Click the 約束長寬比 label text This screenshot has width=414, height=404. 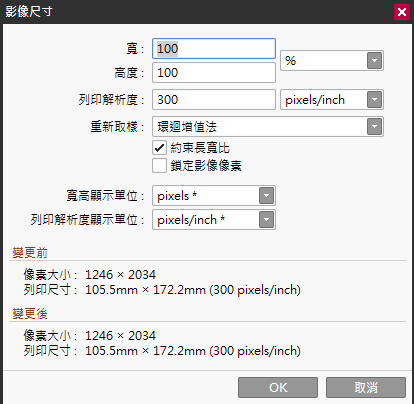click(x=200, y=148)
